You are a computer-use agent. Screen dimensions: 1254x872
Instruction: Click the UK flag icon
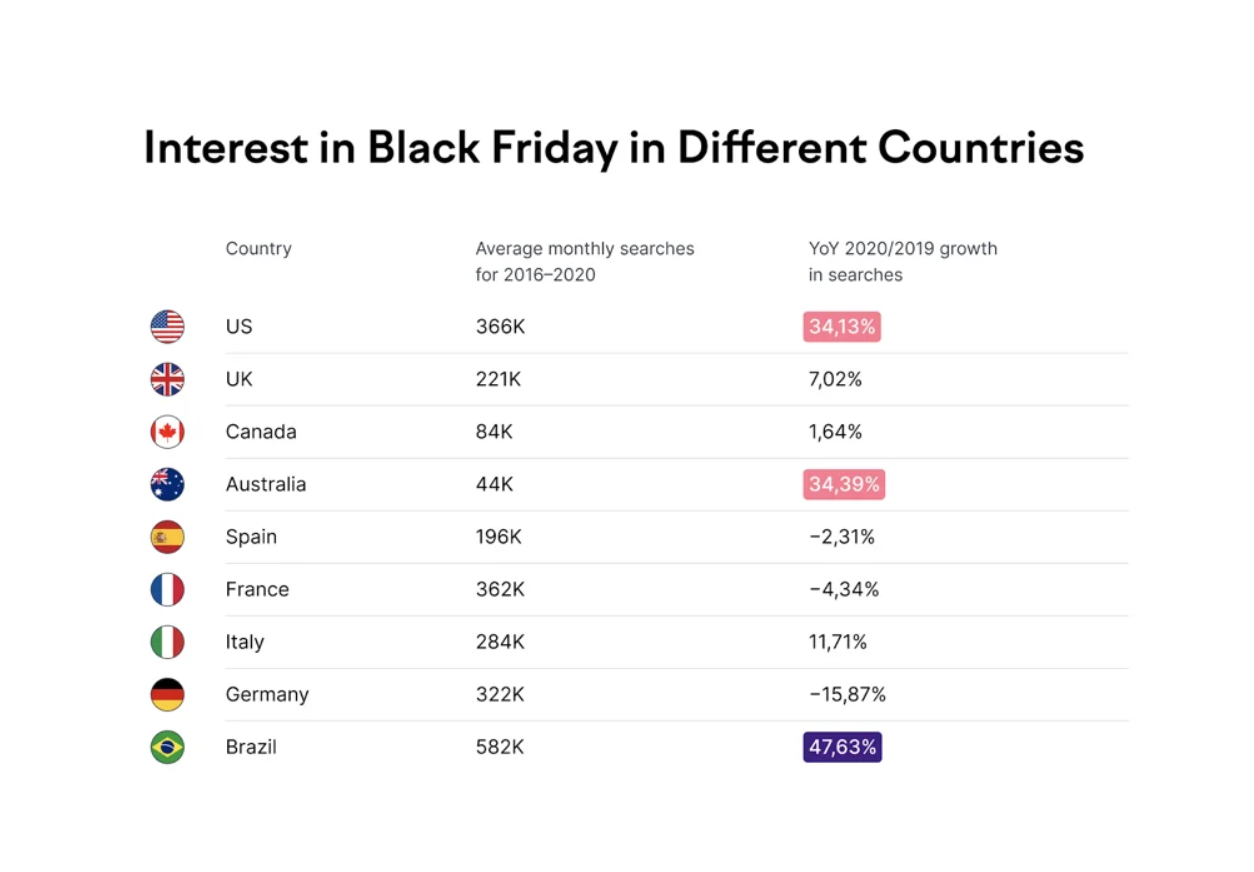click(x=167, y=380)
